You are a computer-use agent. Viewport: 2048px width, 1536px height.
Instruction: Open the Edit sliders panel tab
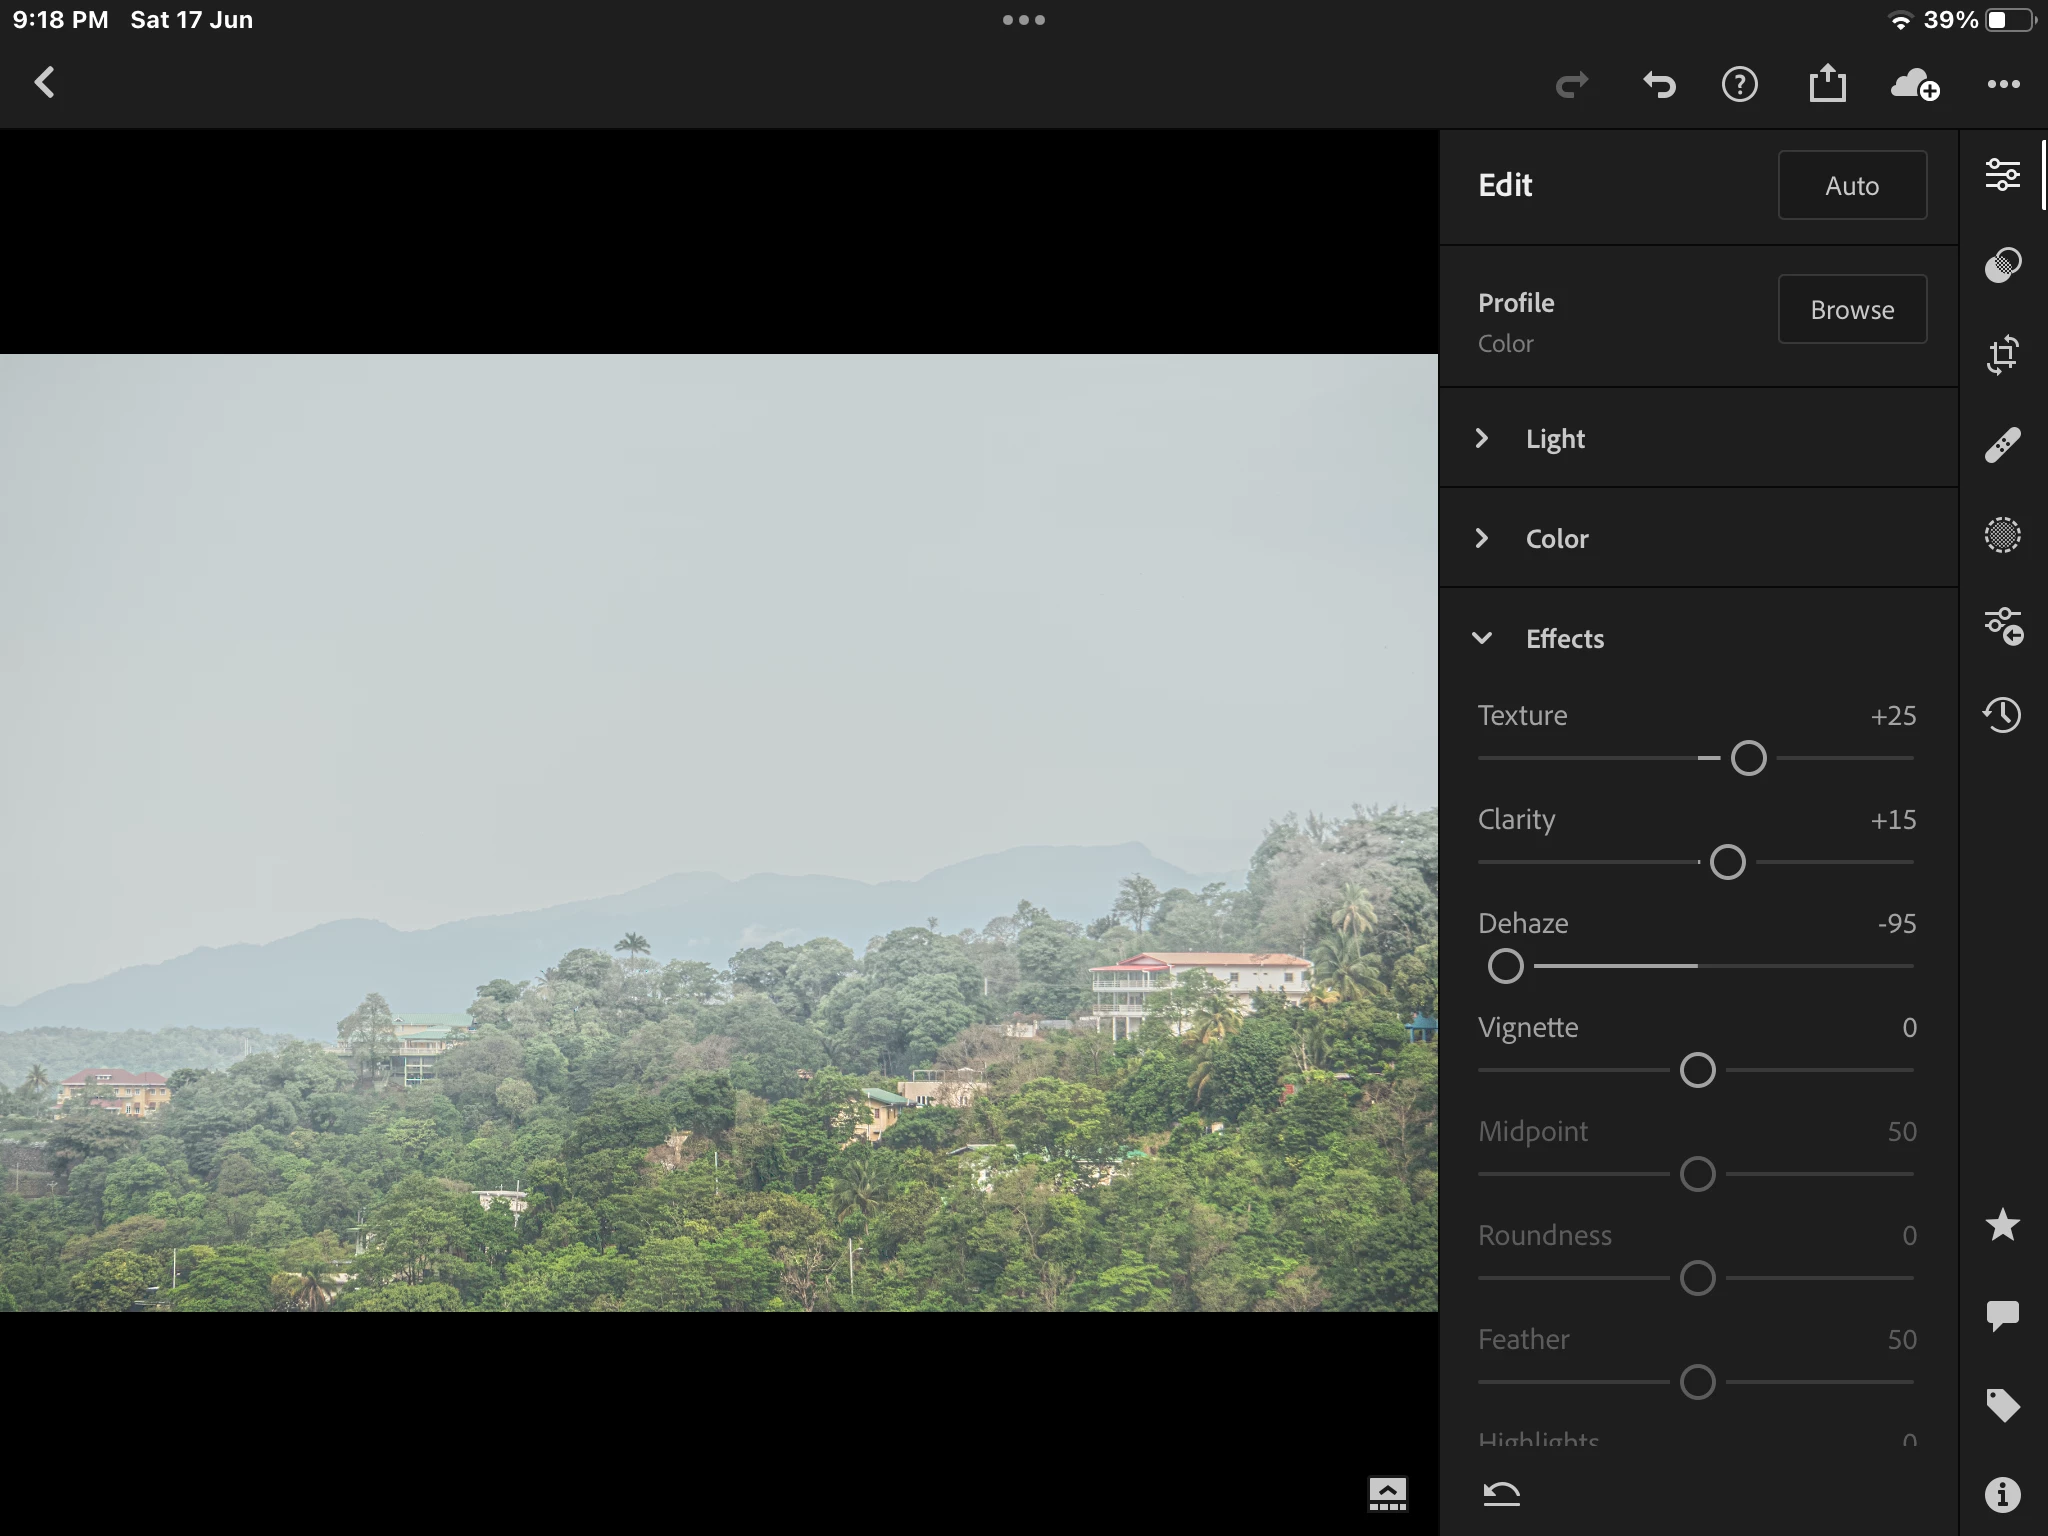(x=2002, y=175)
